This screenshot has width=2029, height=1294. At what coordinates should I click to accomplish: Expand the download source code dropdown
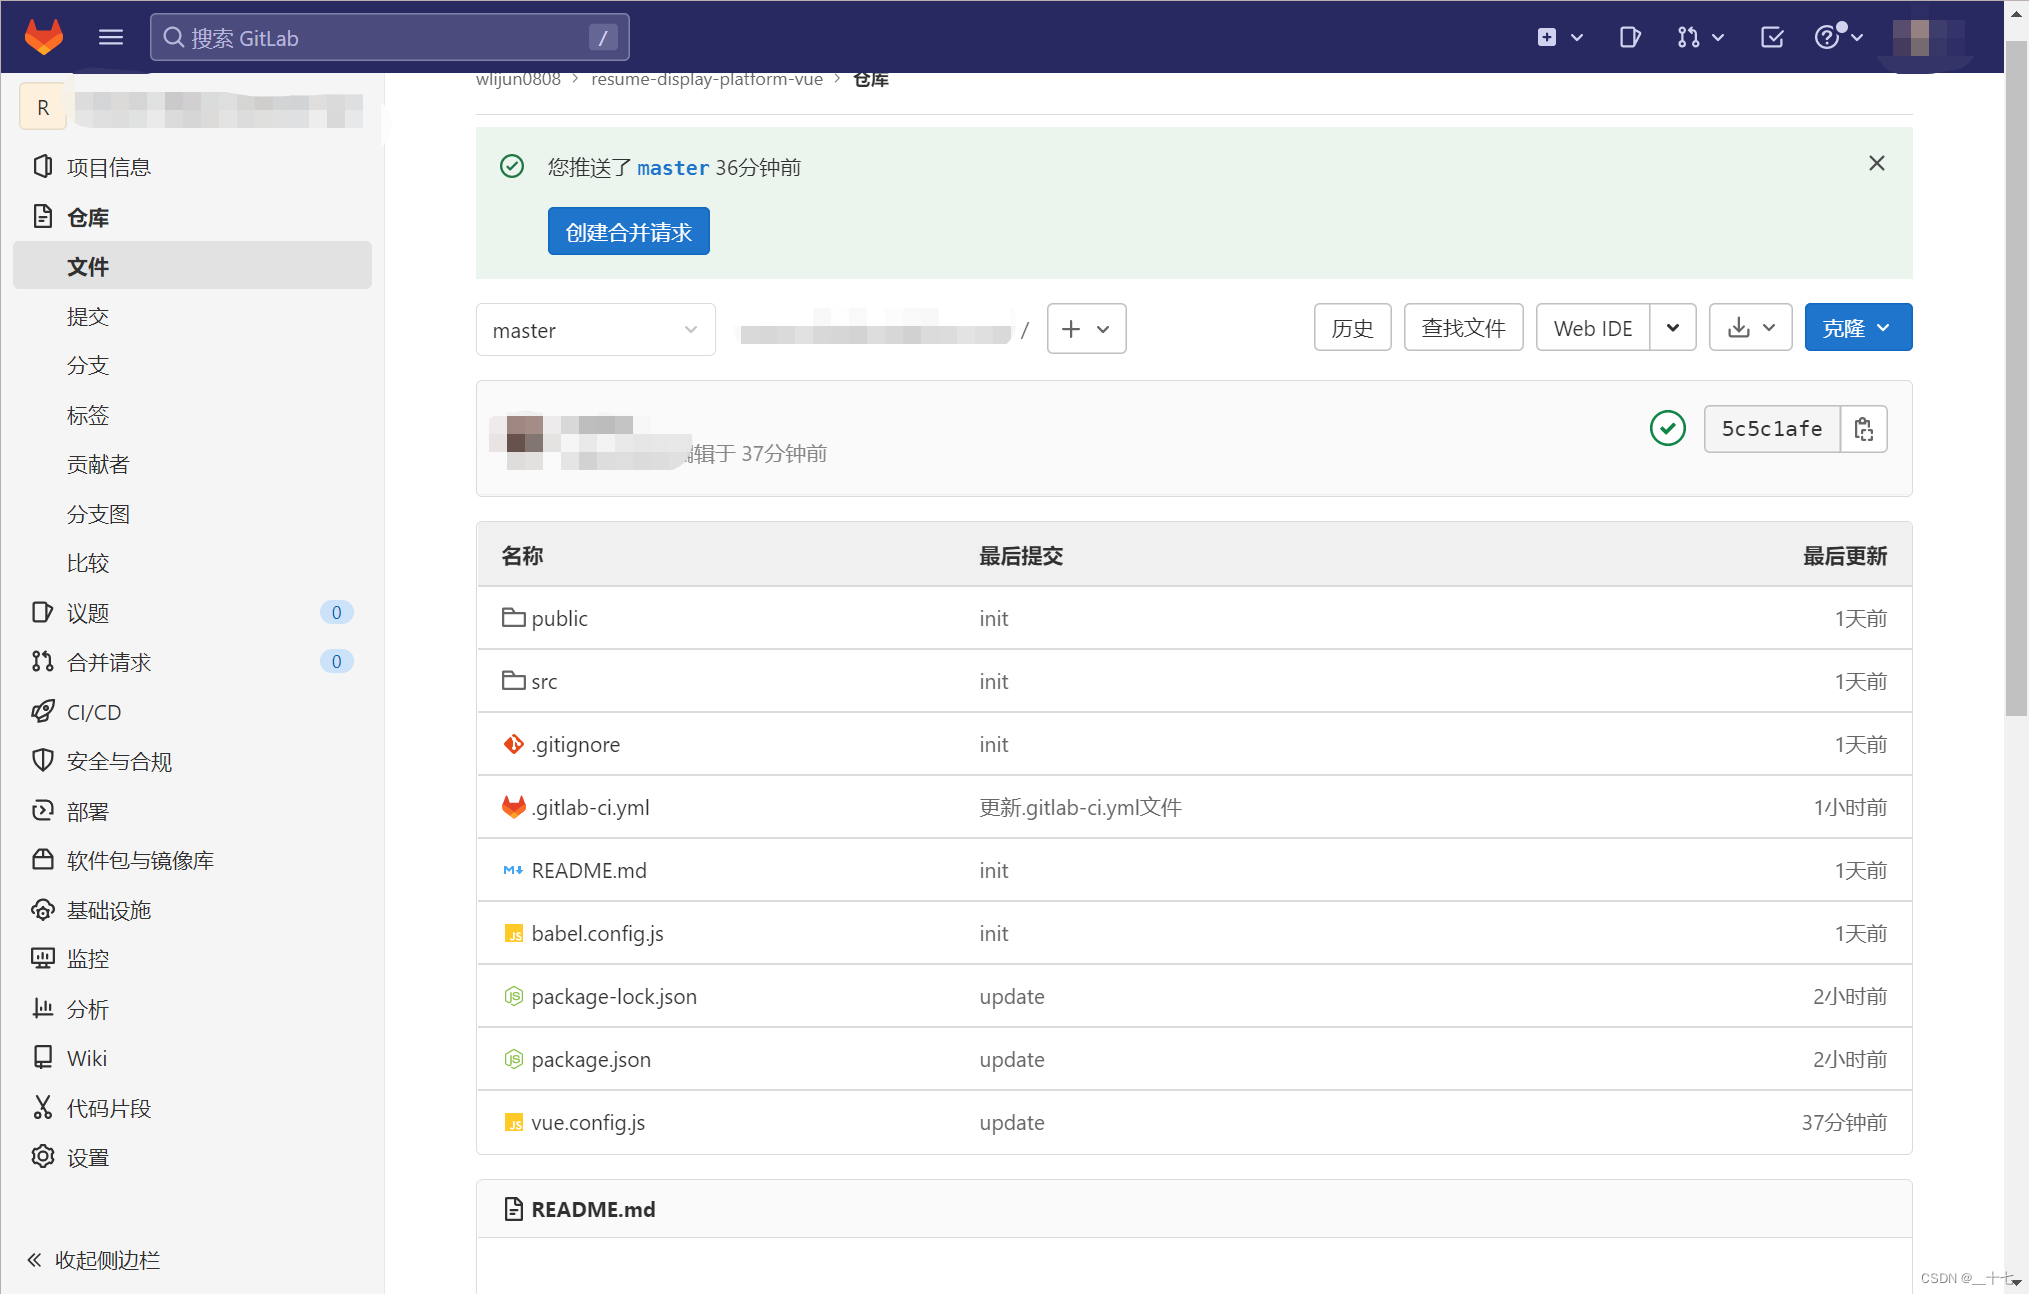pos(1750,328)
